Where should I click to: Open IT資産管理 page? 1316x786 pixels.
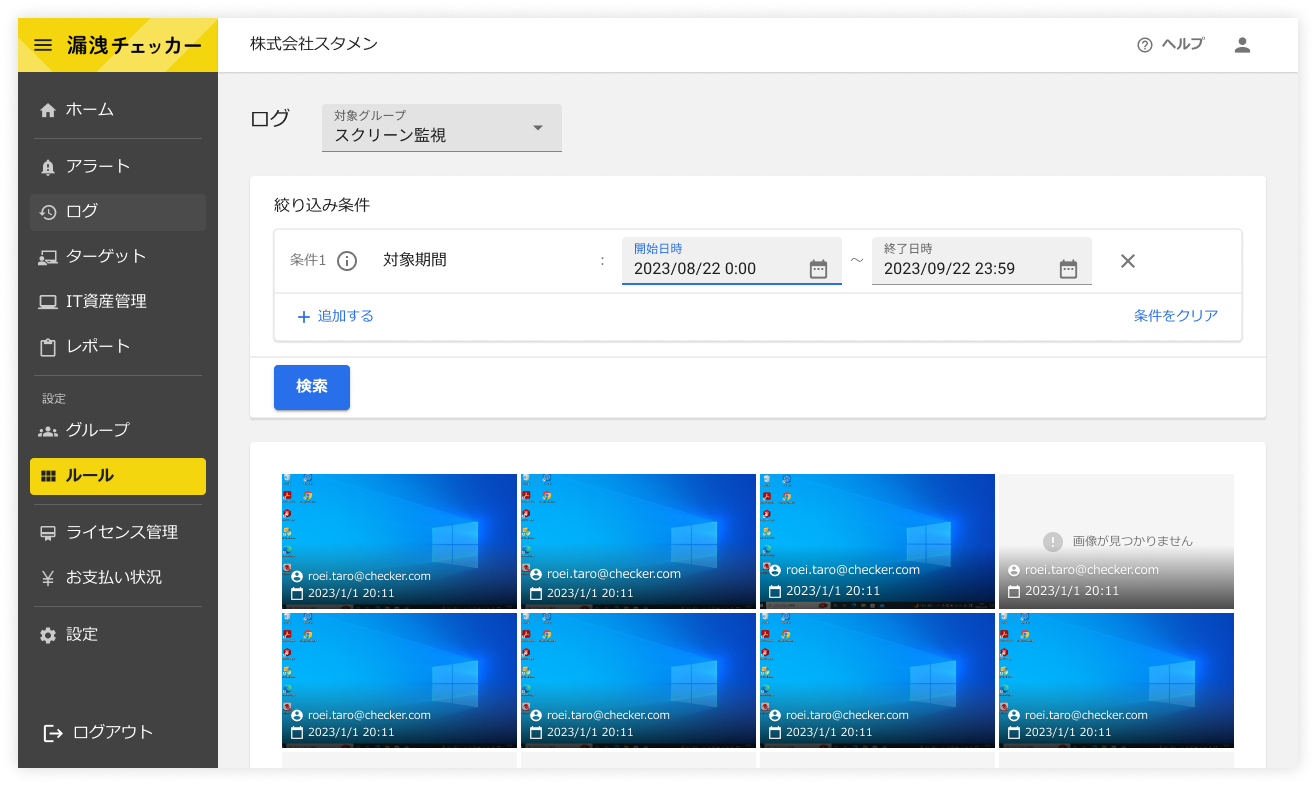pos(118,301)
